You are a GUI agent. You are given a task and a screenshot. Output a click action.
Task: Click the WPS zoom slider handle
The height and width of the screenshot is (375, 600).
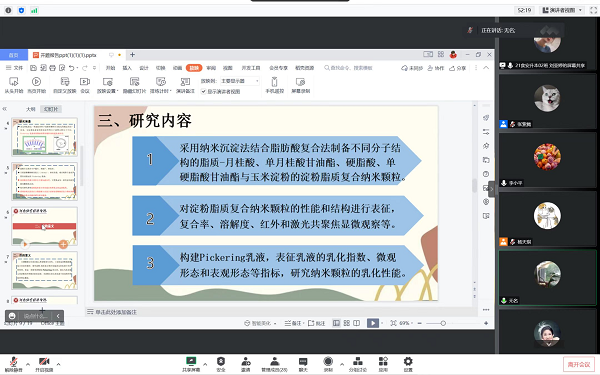click(x=443, y=323)
